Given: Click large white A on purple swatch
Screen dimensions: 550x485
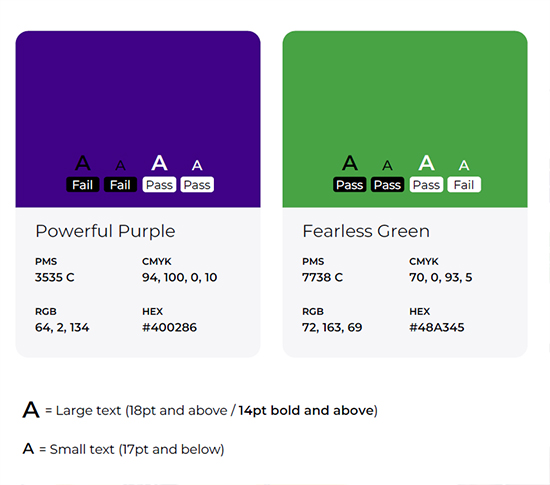Looking at the screenshot, I should [x=159, y=163].
